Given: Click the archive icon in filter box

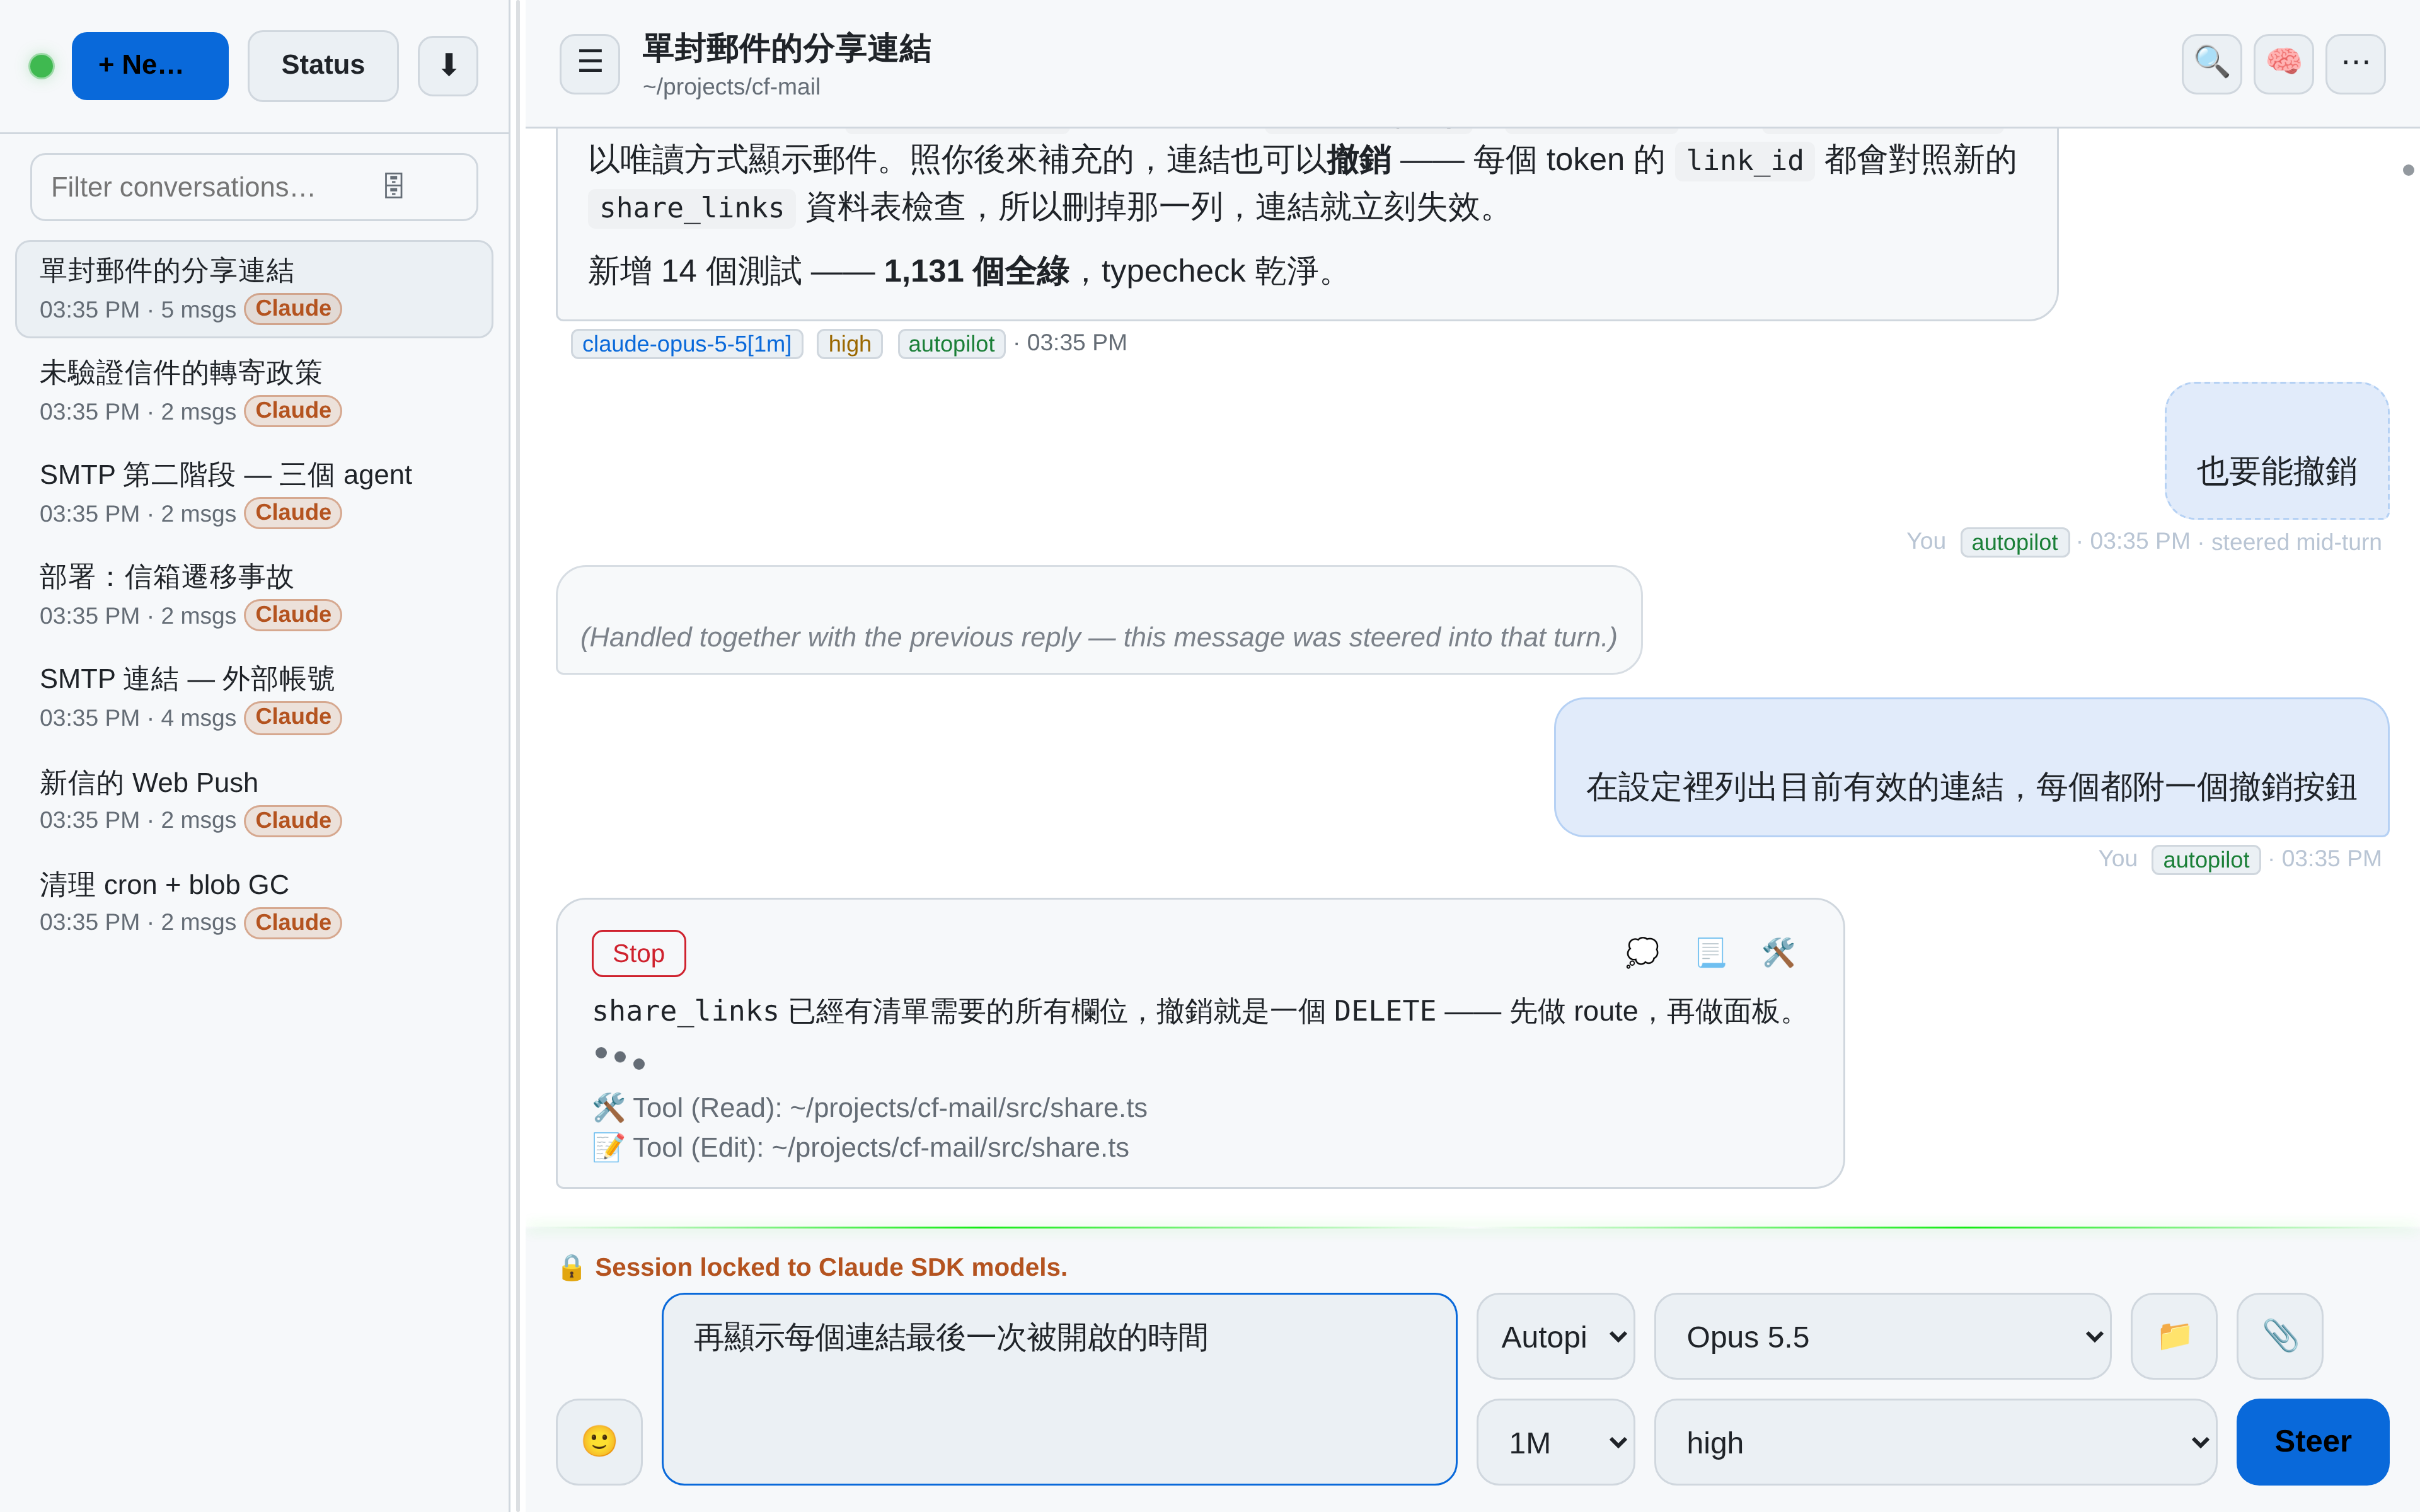Looking at the screenshot, I should pyautogui.click(x=394, y=186).
